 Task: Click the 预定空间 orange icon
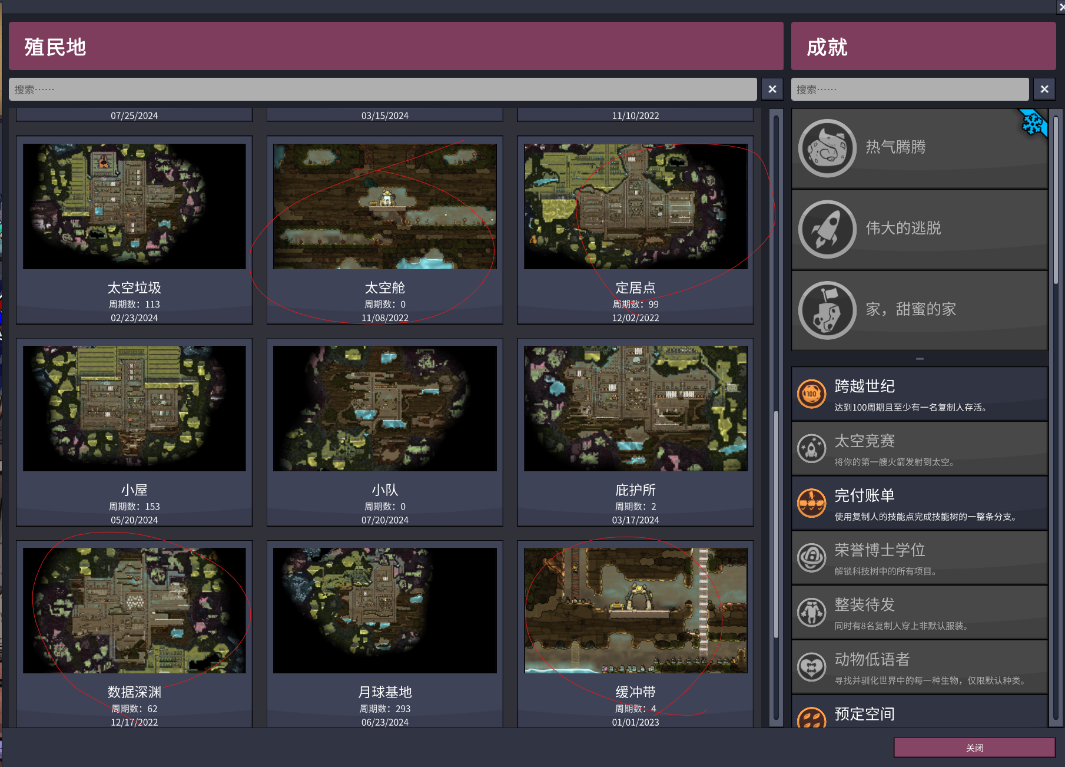point(811,717)
